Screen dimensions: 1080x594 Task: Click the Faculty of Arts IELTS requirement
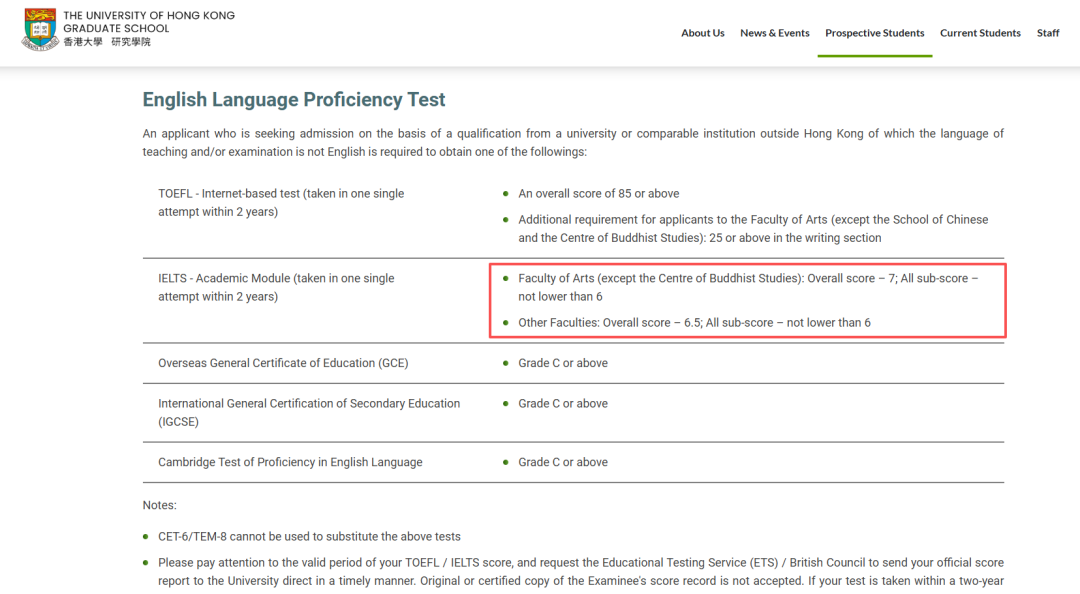click(747, 287)
